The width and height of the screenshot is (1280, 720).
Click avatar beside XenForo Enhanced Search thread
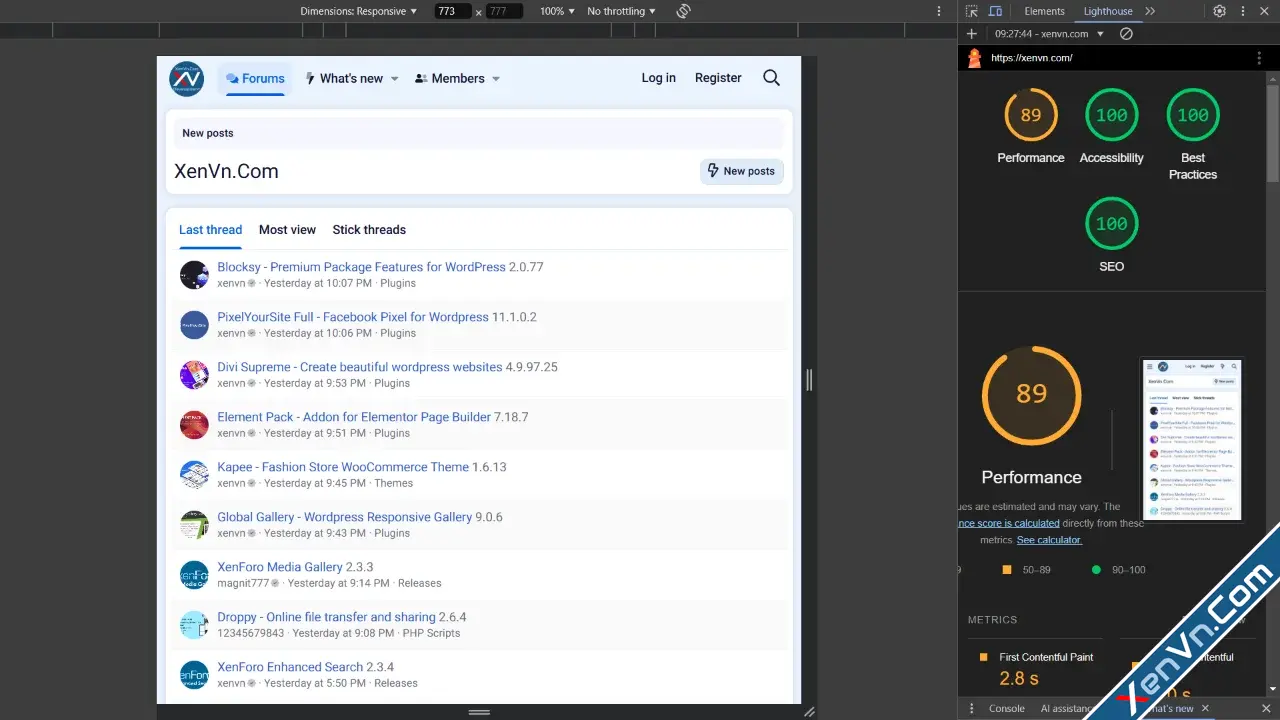click(x=194, y=675)
